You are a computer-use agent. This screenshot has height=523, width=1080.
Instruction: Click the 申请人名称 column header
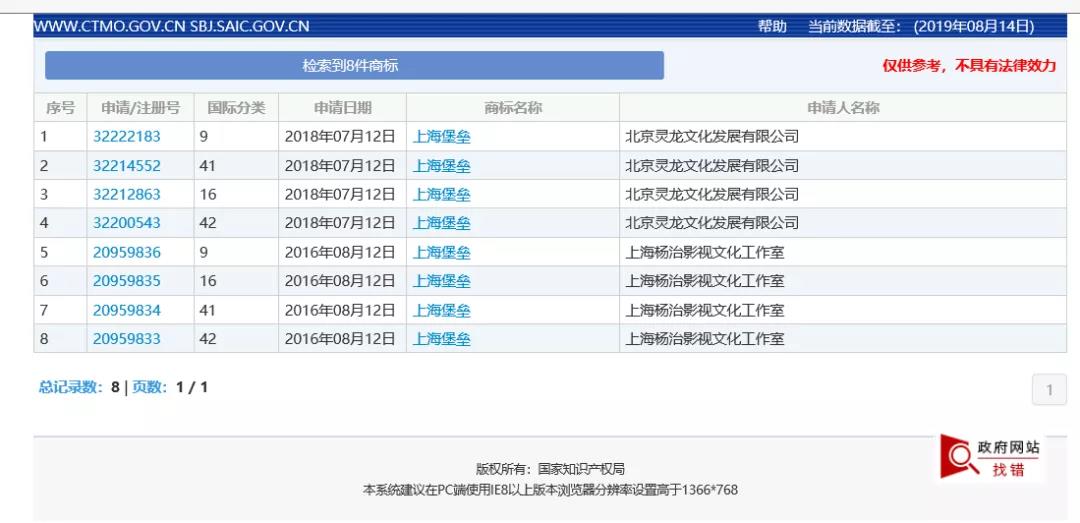tap(842, 107)
